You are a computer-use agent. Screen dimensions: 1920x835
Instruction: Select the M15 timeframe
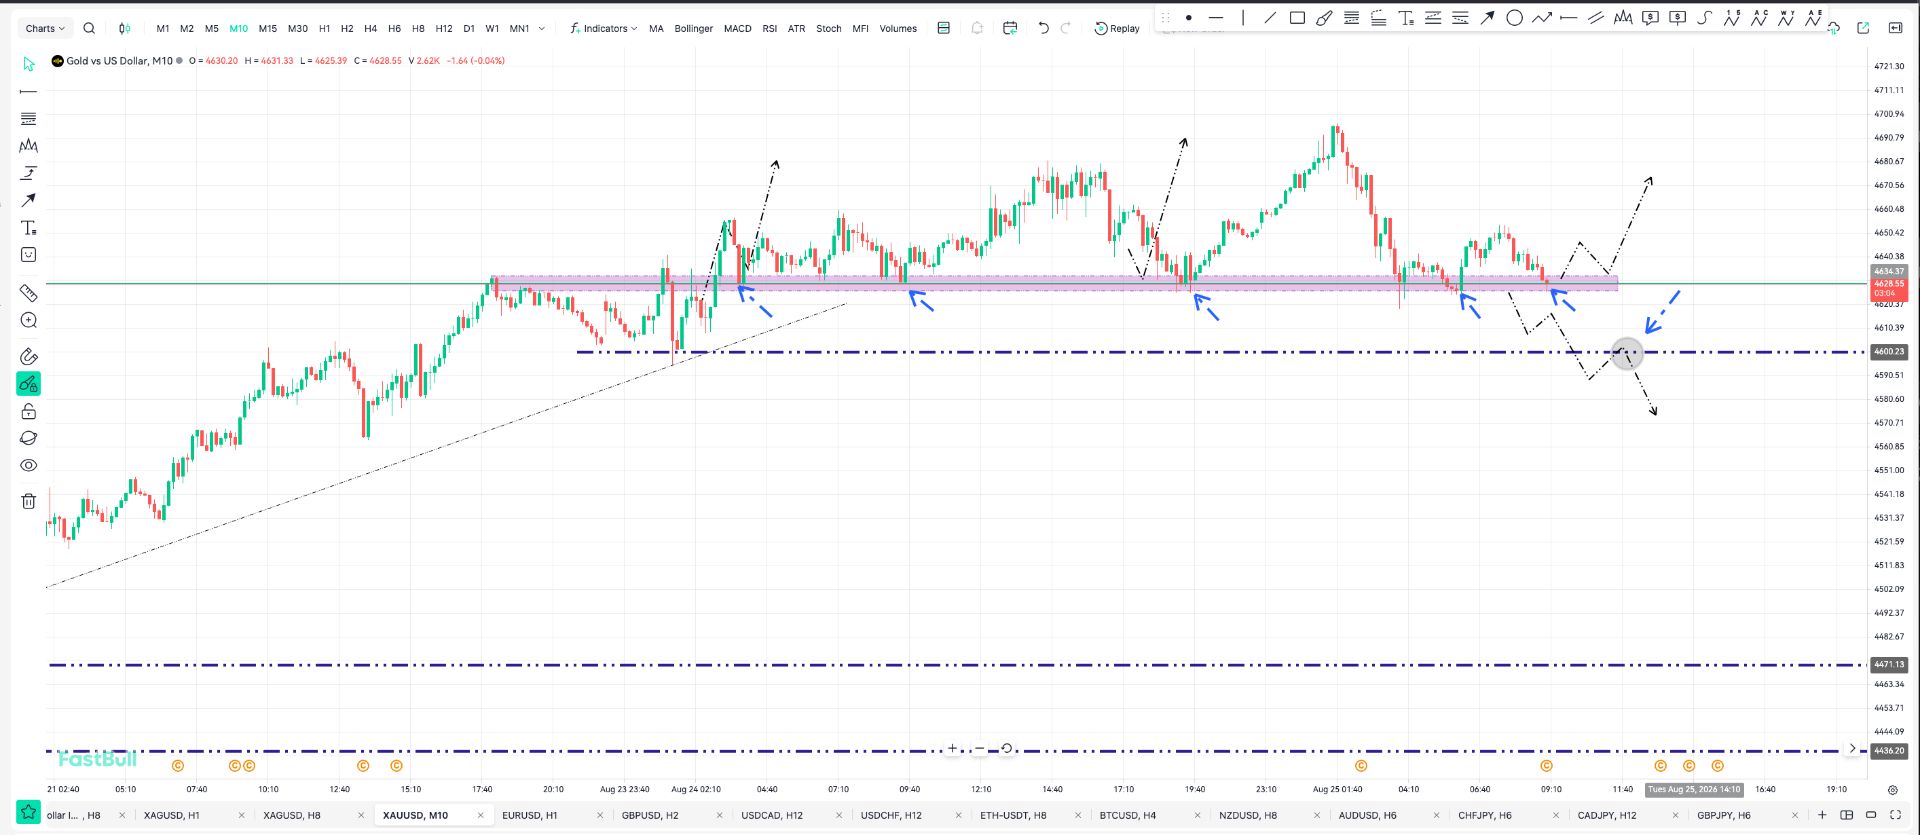click(x=267, y=29)
